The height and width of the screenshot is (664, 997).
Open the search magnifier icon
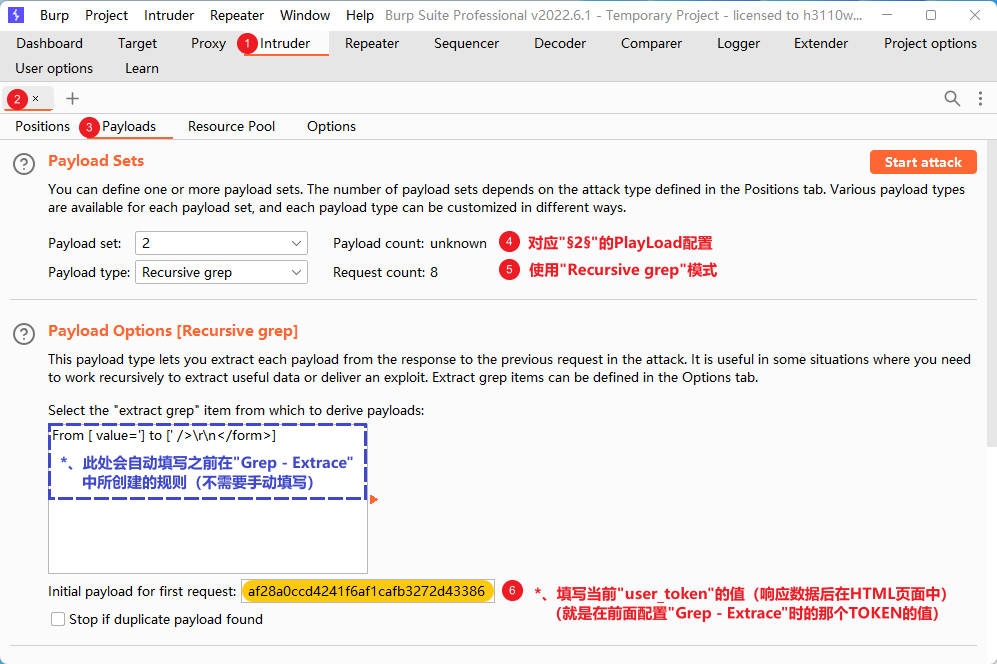952,99
